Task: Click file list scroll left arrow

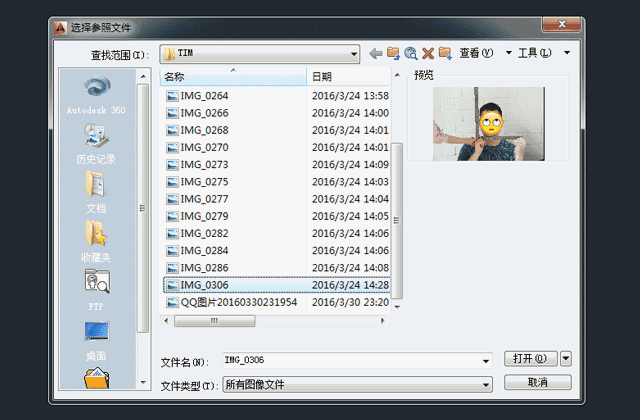Action: click(166, 321)
